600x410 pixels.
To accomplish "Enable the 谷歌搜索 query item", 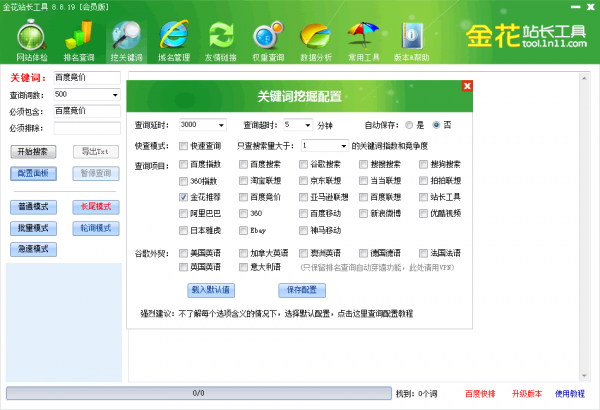I will (303, 165).
